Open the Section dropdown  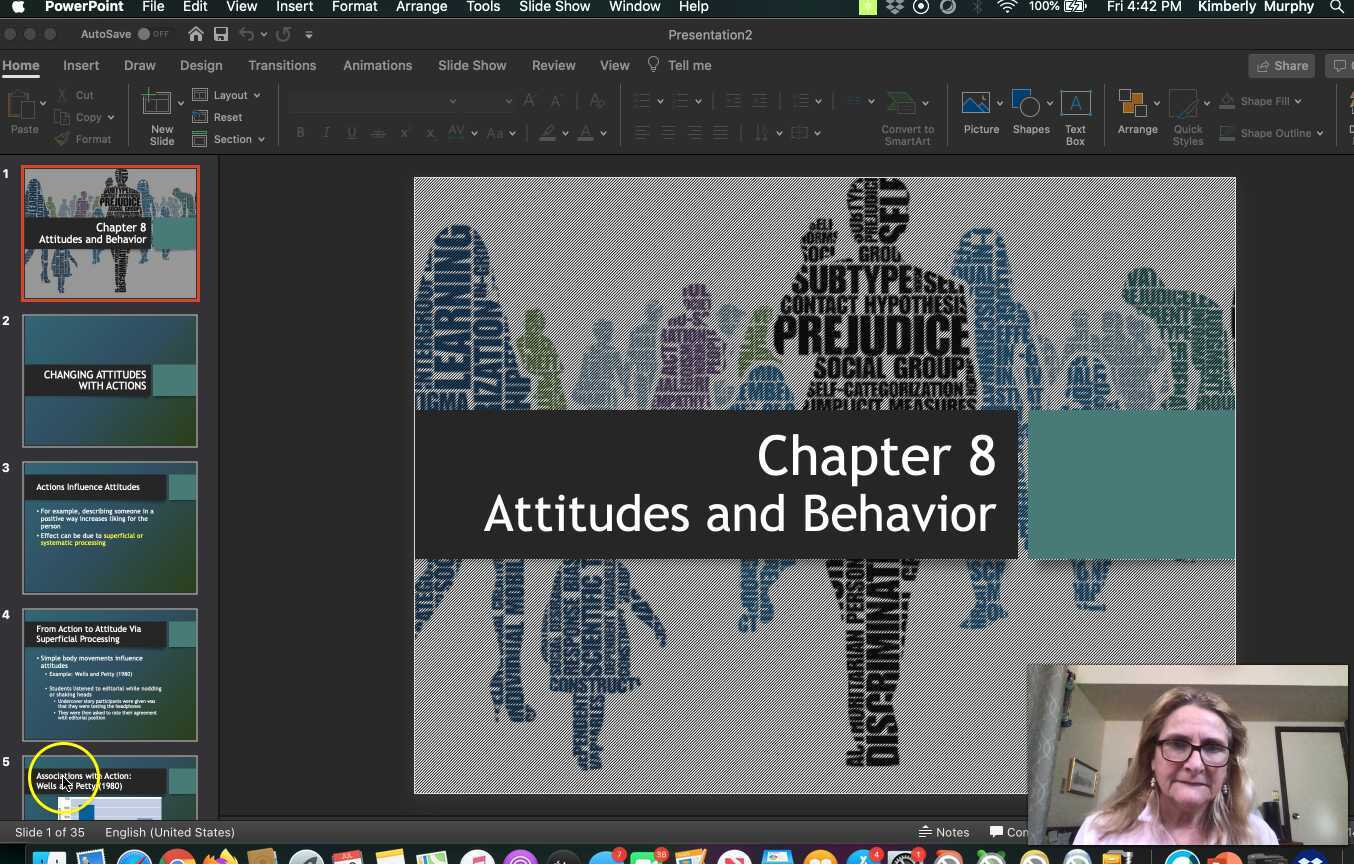230,139
